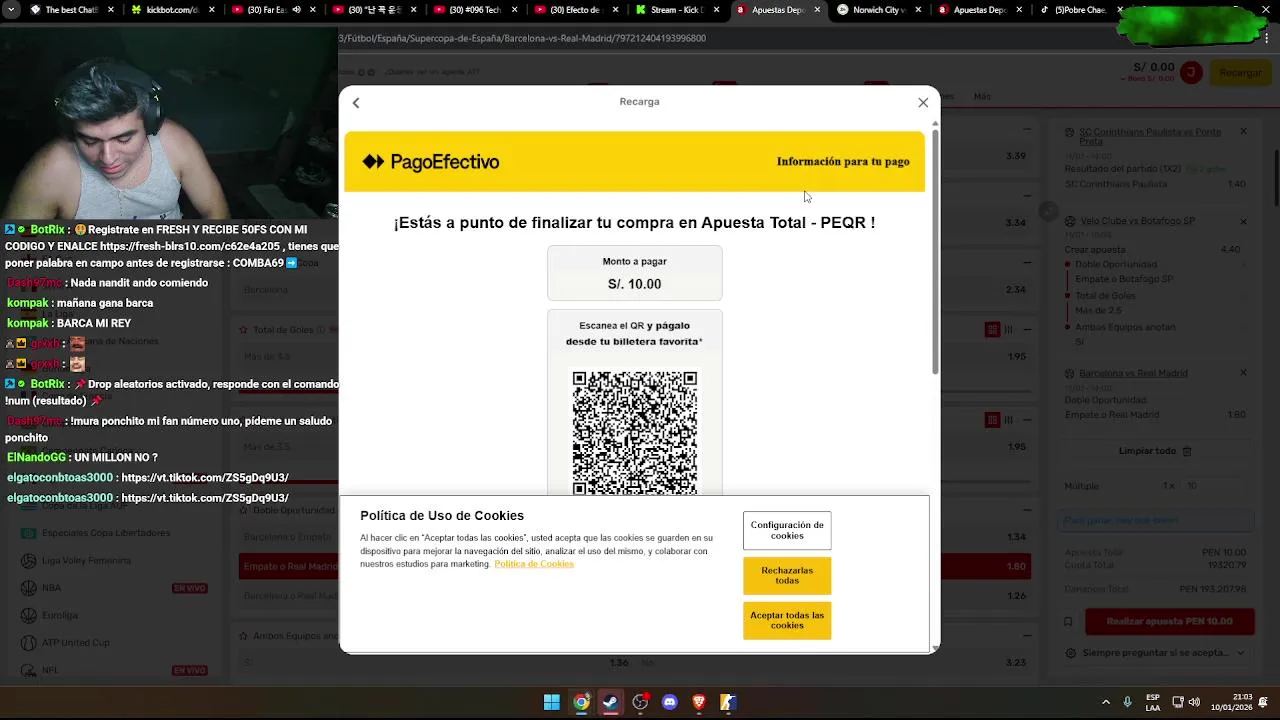The image size is (1280, 720).
Task: Expand 'Siempre preguntar si se acepta' dropdown
Action: point(1155,653)
